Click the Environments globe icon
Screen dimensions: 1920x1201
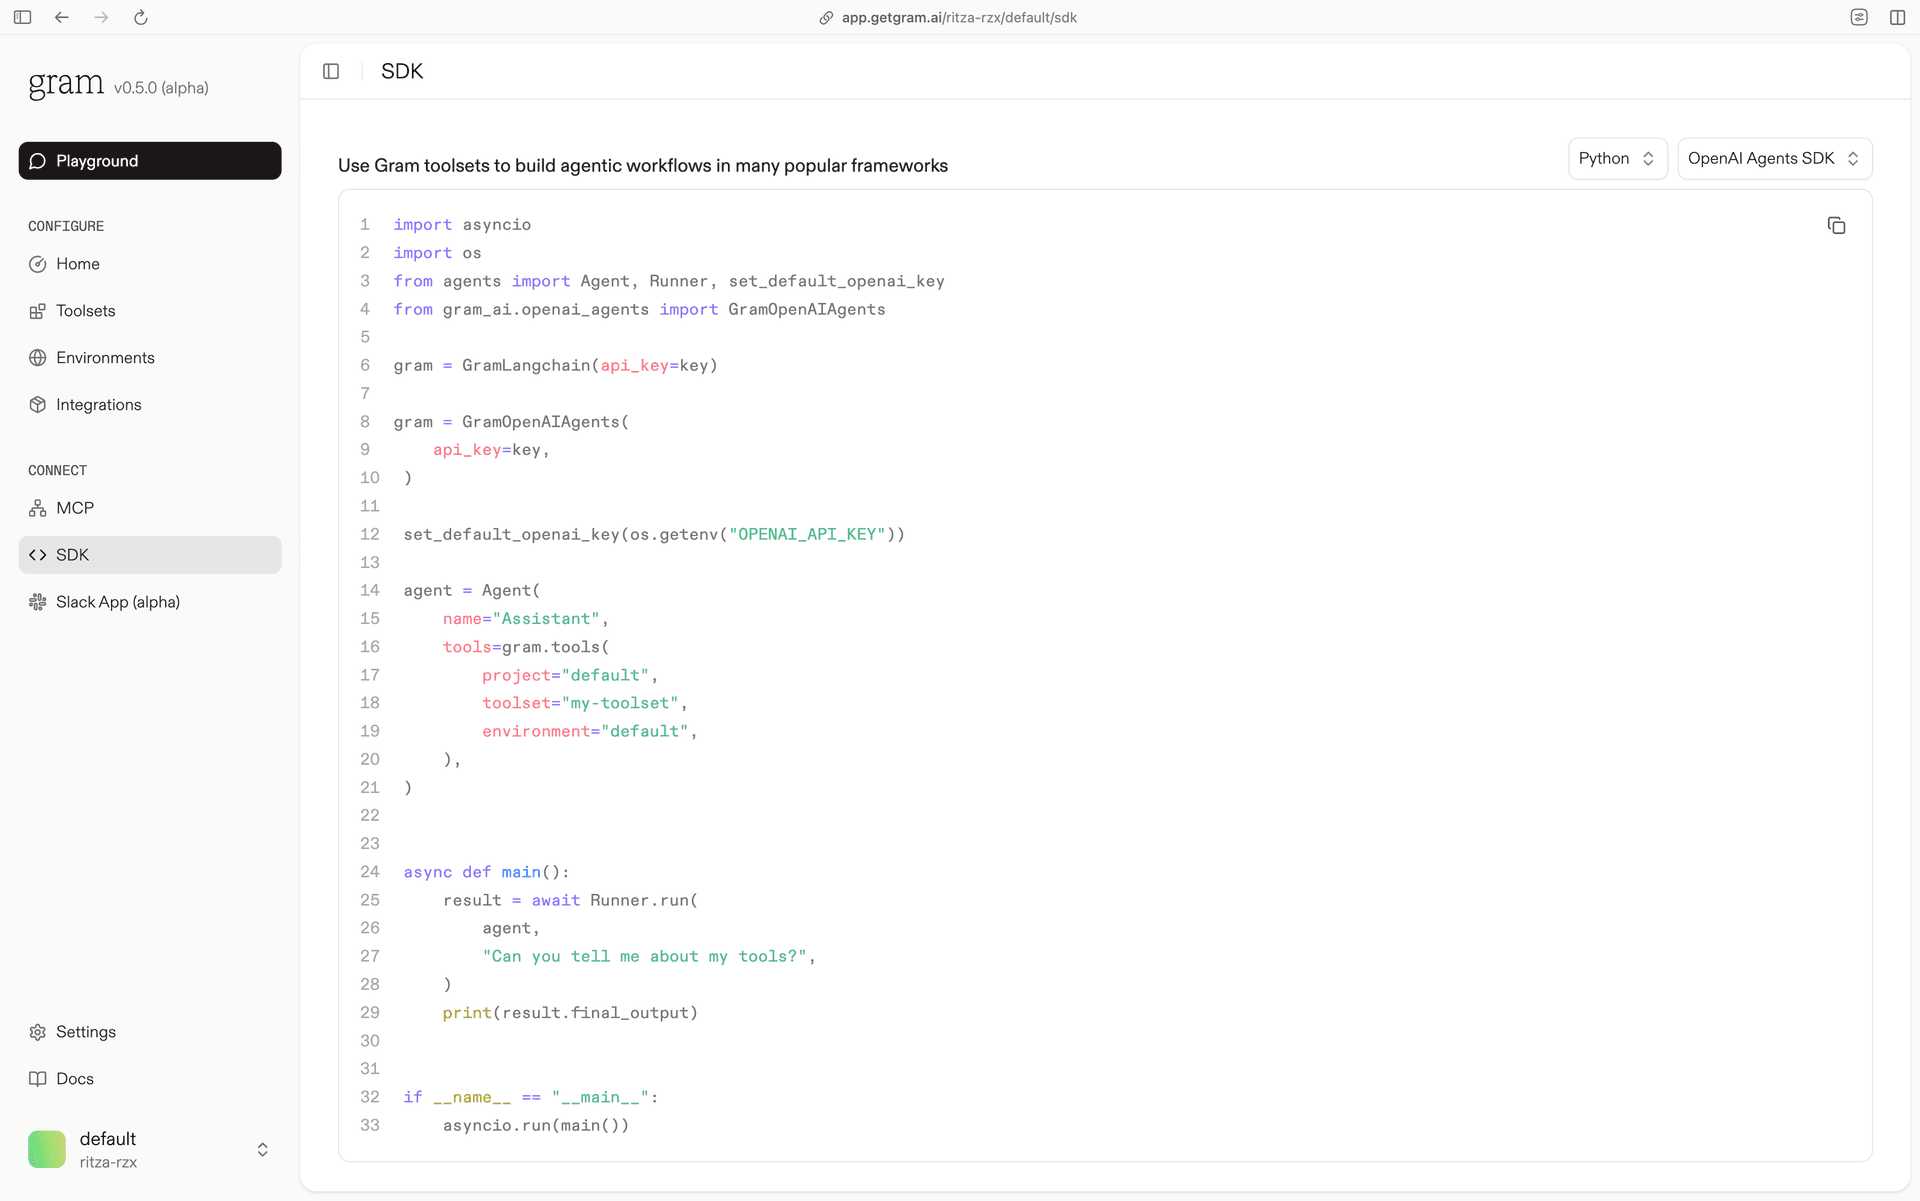(x=38, y=358)
